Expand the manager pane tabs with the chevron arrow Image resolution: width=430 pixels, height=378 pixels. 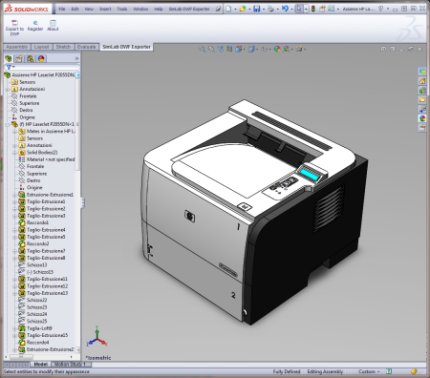tap(77, 58)
